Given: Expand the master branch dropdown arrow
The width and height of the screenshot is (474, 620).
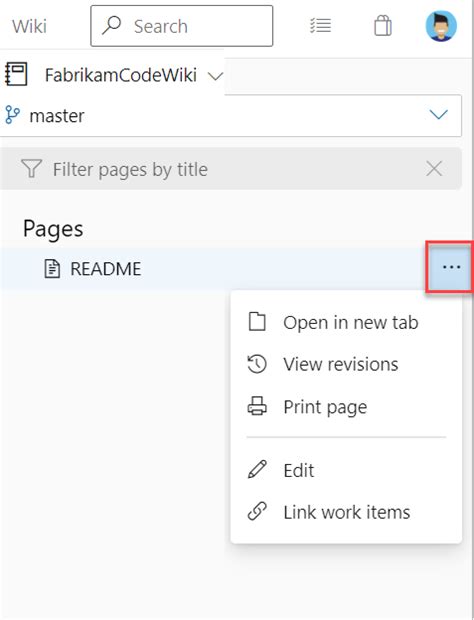Looking at the screenshot, I should click(438, 115).
